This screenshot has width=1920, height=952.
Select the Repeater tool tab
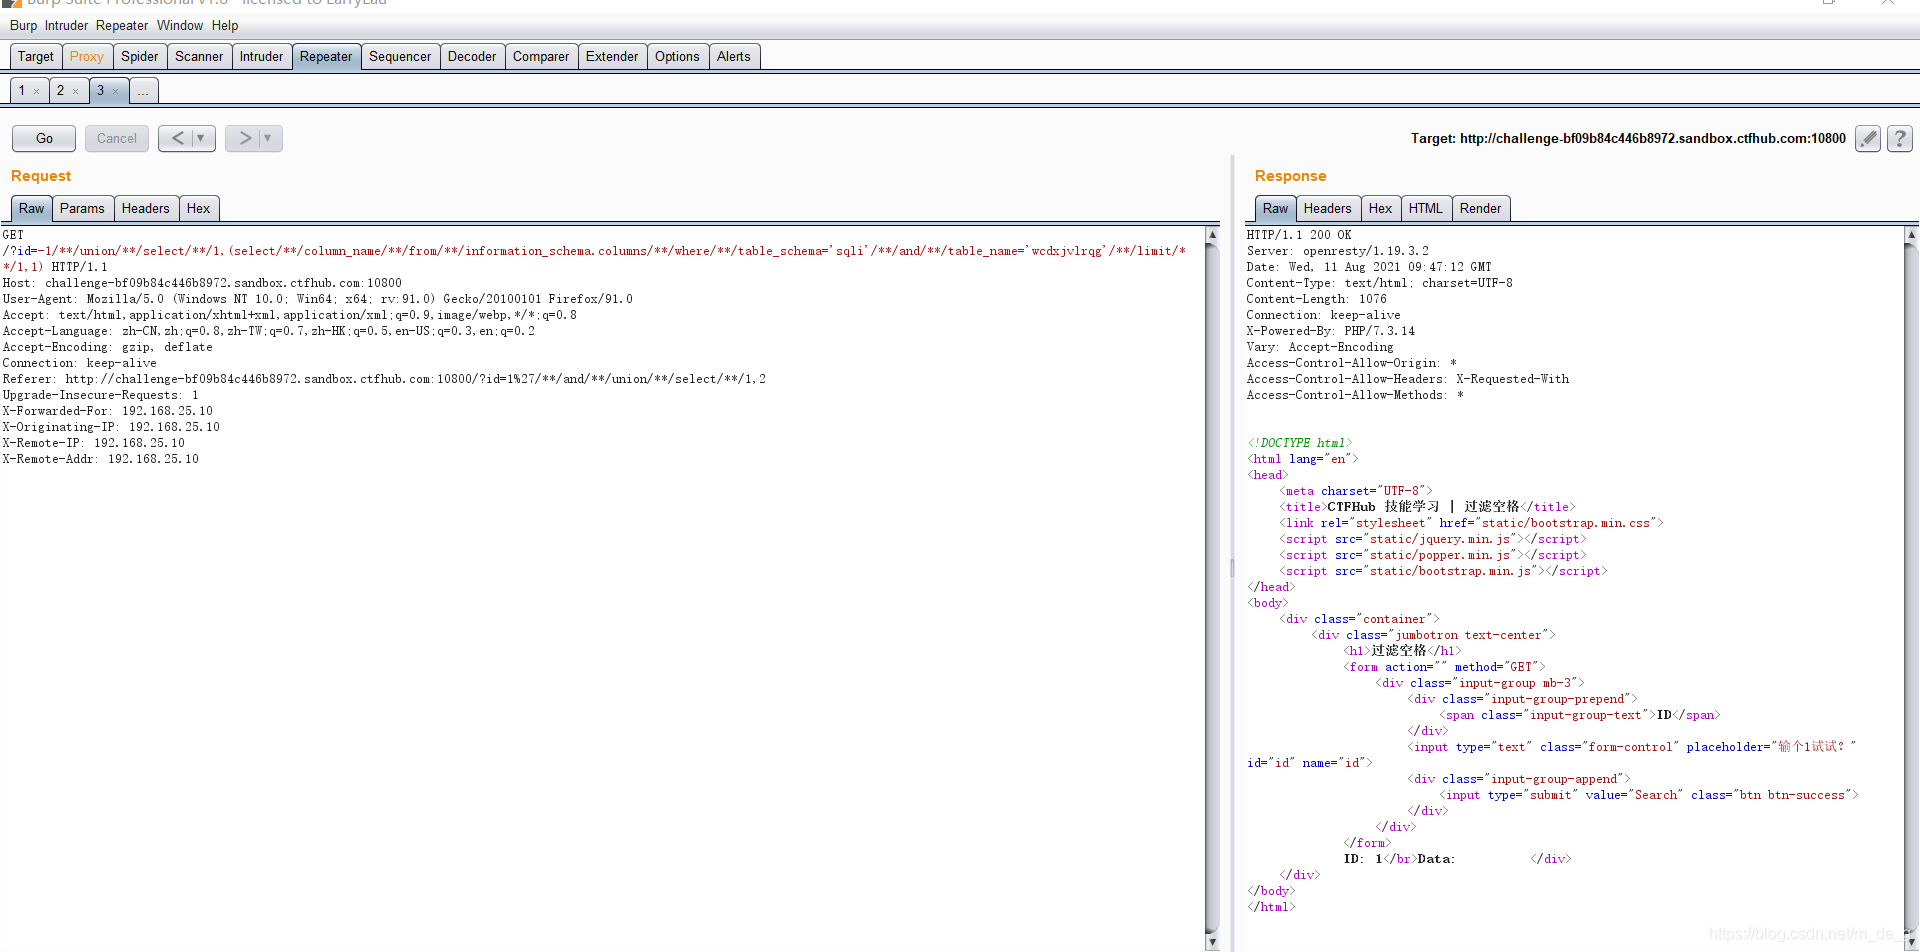tap(326, 56)
